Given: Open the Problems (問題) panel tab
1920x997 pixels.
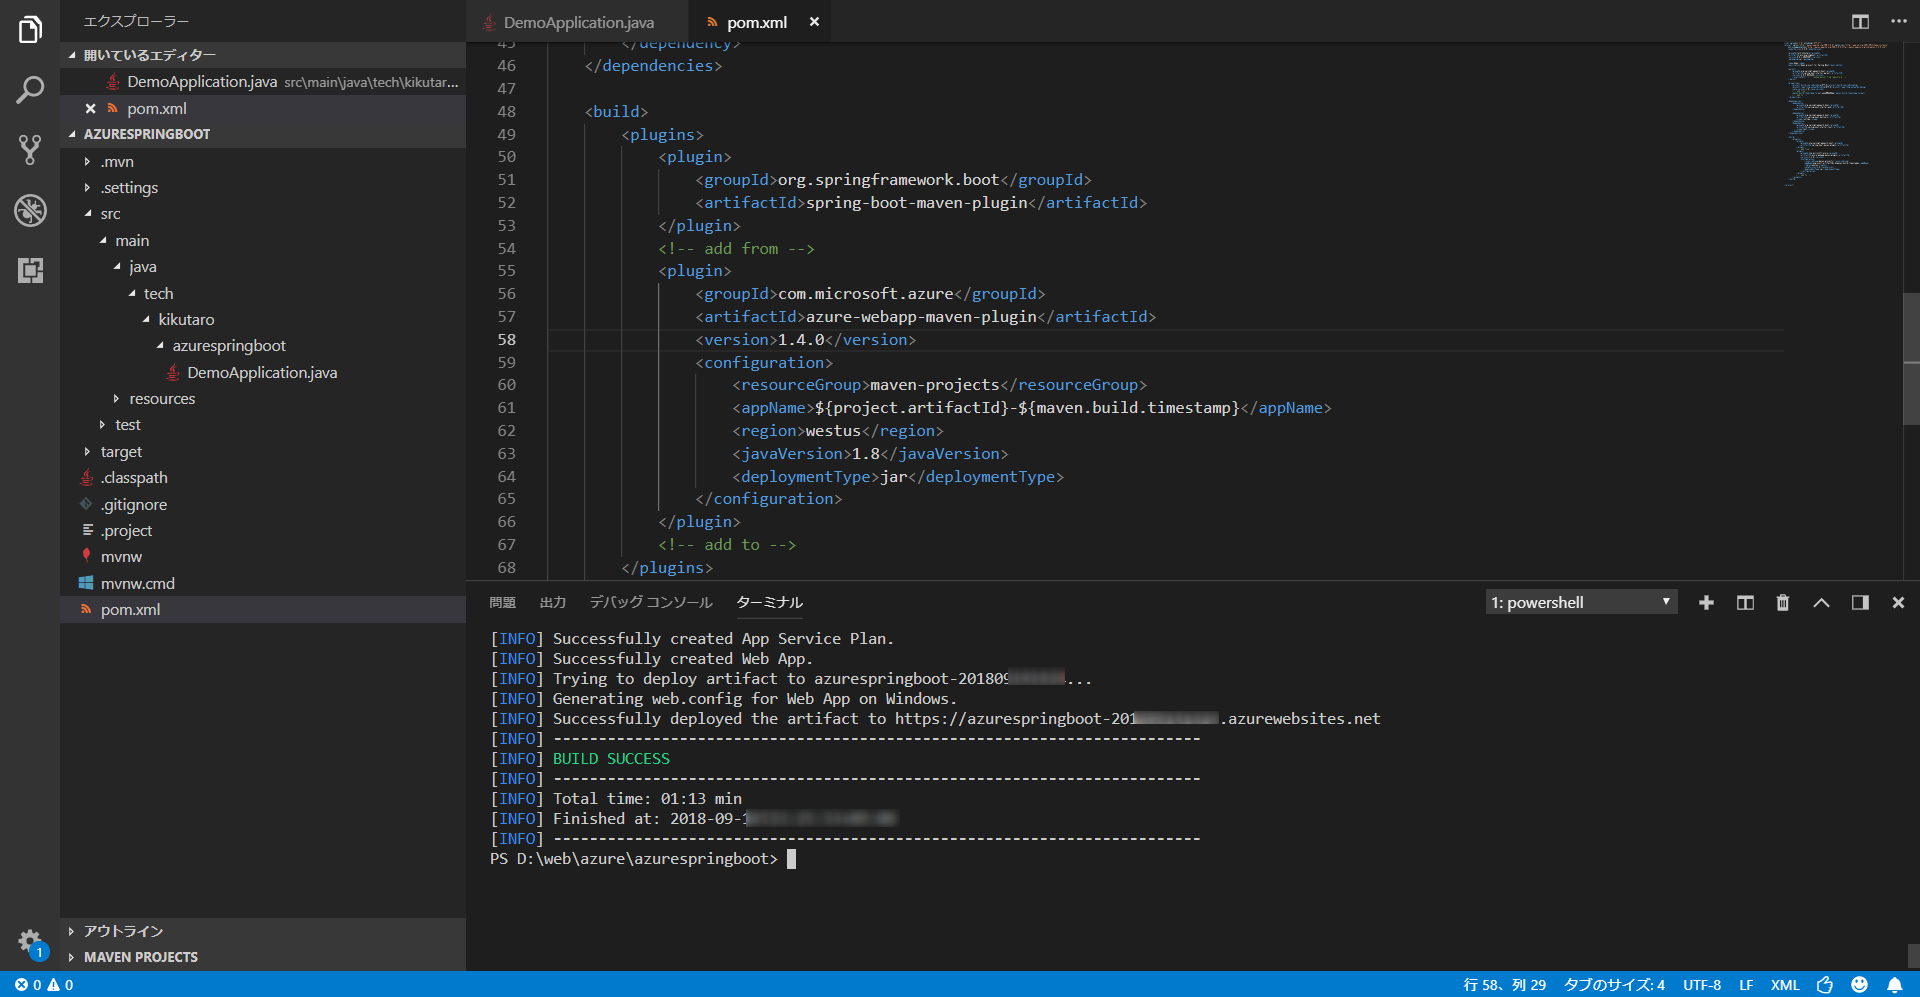Looking at the screenshot, I should click(502, 602).
